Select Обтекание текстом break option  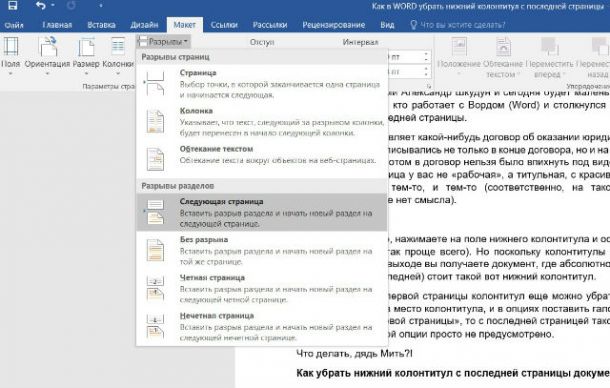click(262, 158)
